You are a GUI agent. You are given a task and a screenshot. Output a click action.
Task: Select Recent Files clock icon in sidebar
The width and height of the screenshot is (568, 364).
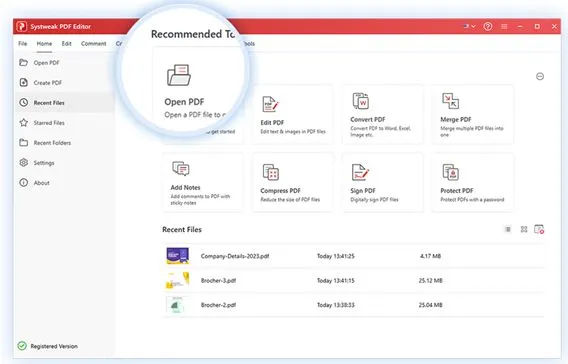pos(24,102)
